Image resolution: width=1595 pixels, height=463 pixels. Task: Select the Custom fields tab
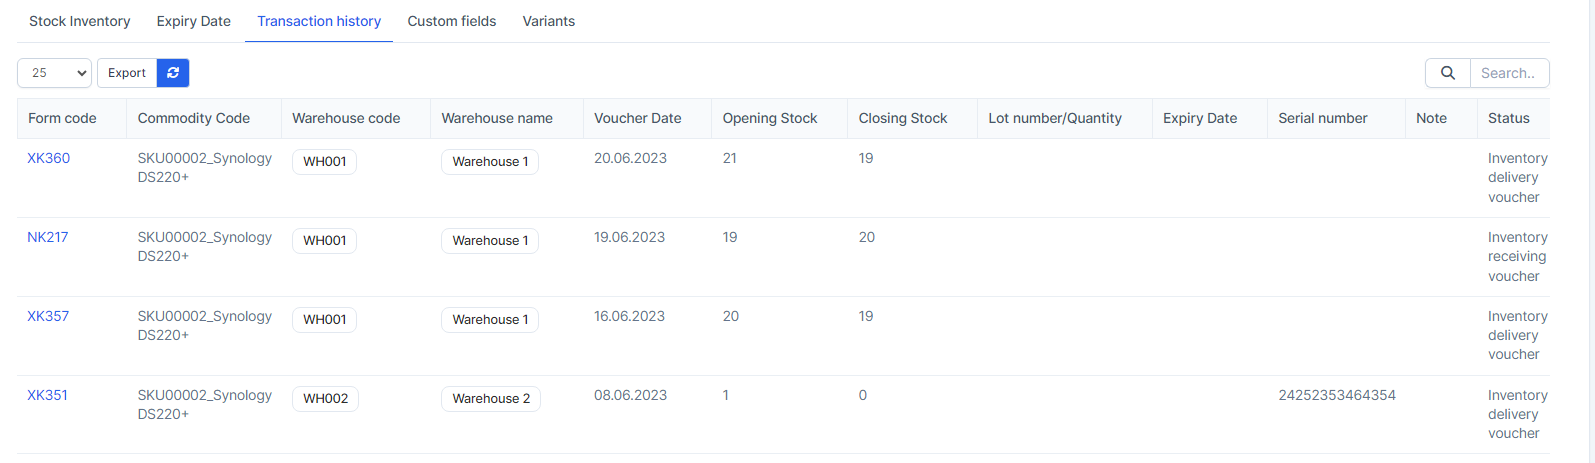click(x=452, y=21)
